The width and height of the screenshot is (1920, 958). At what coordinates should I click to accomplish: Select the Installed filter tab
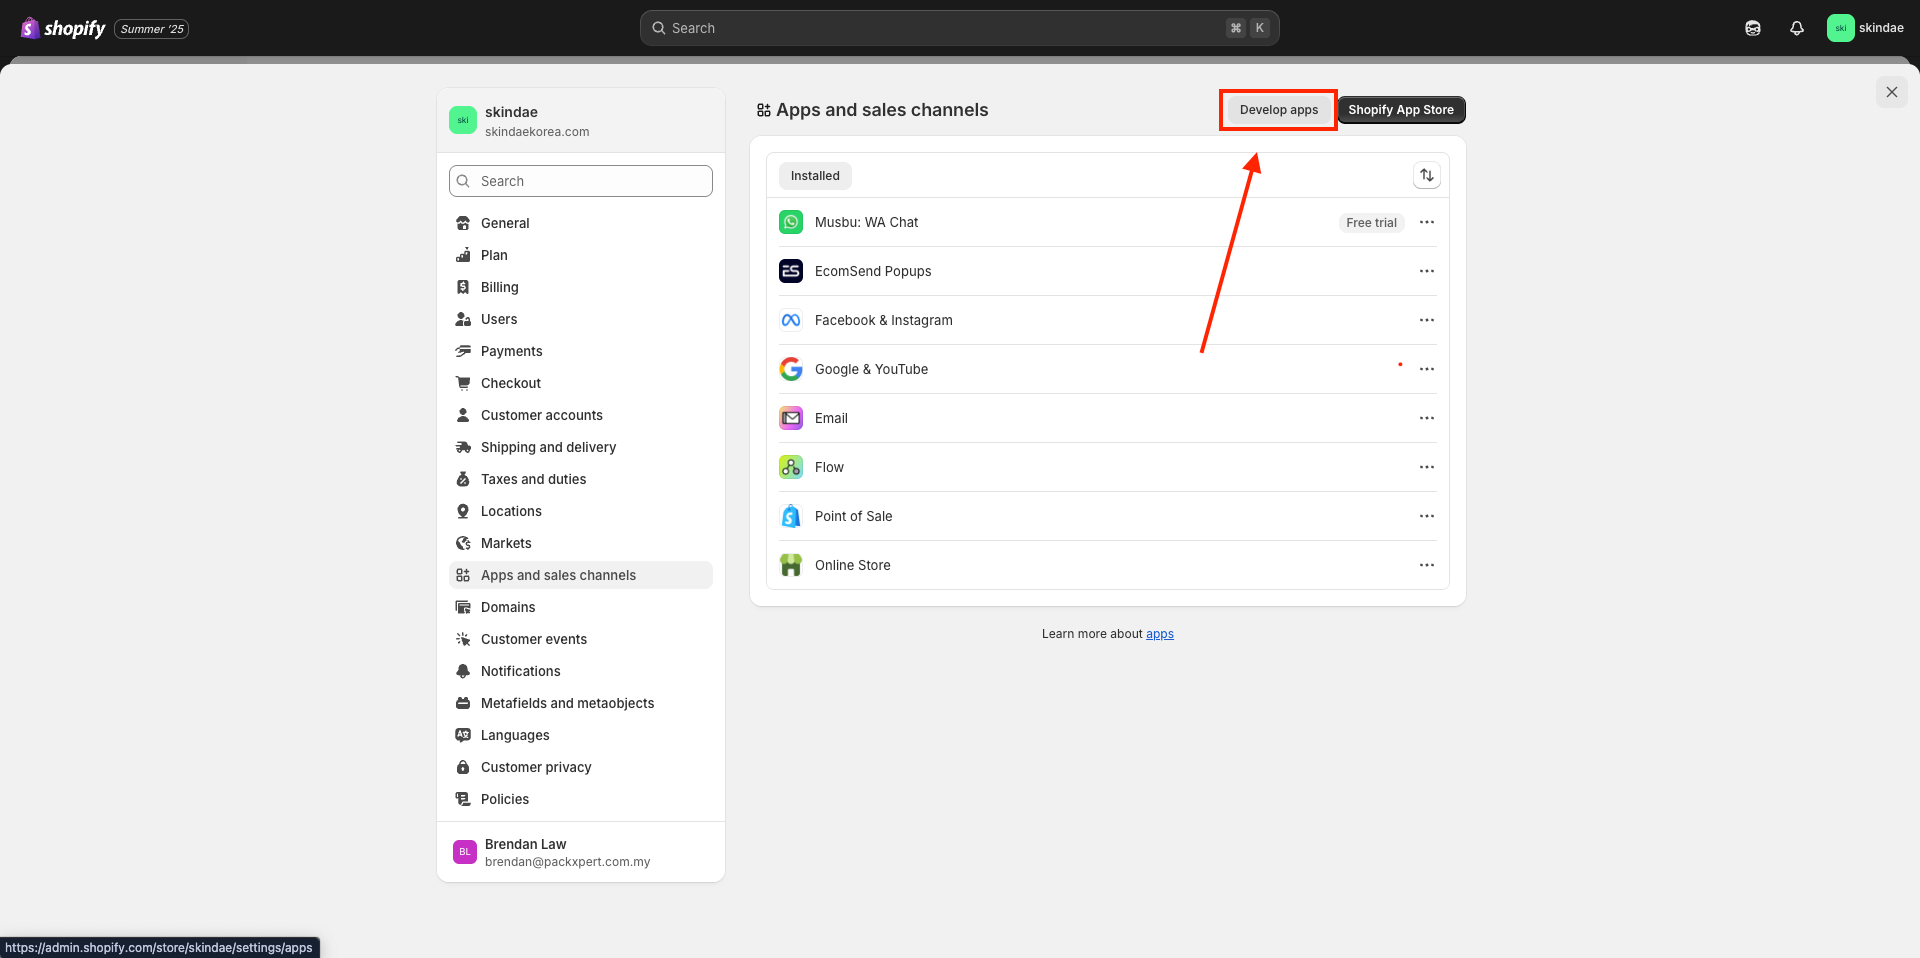(x=815, y=176)
